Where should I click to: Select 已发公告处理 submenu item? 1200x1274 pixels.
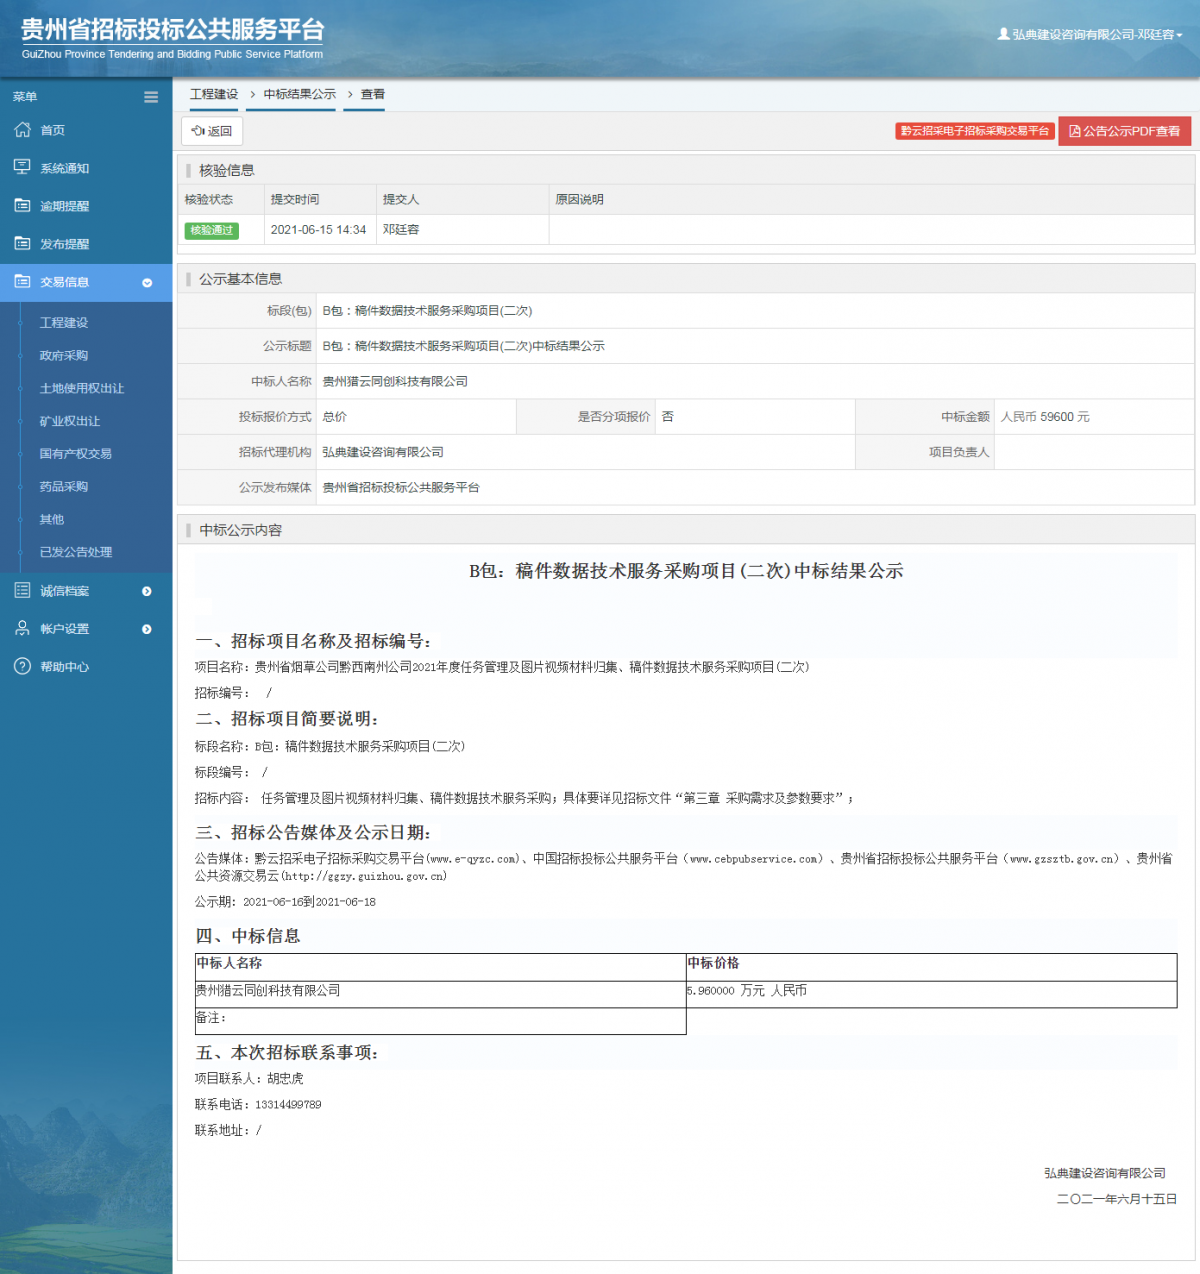tap(76, 552)
